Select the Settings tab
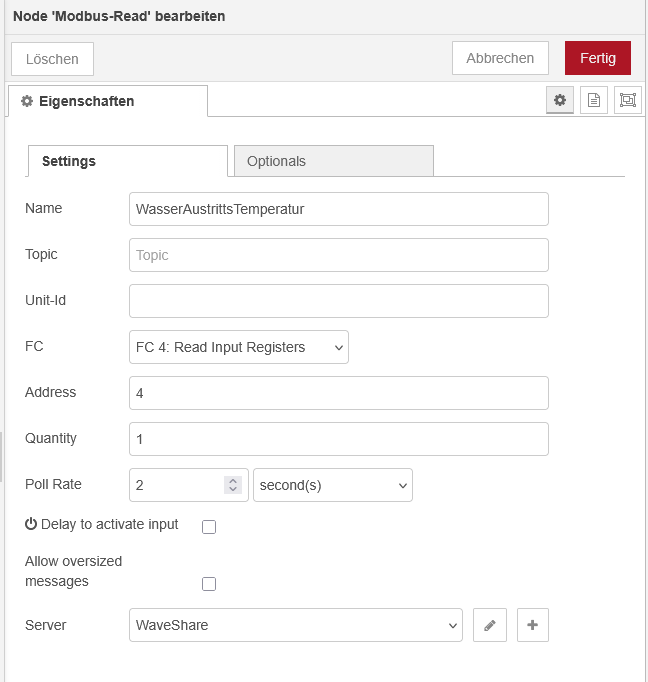This screenshot has height=682, width=648. point(128,161)
